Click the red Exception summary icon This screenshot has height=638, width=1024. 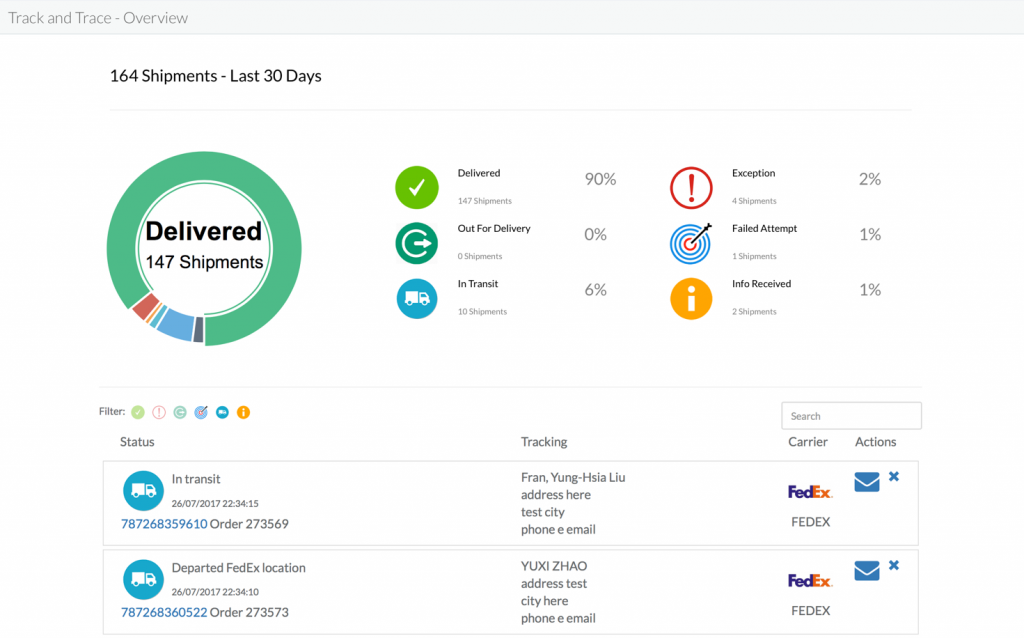click(x=691, y=187)
